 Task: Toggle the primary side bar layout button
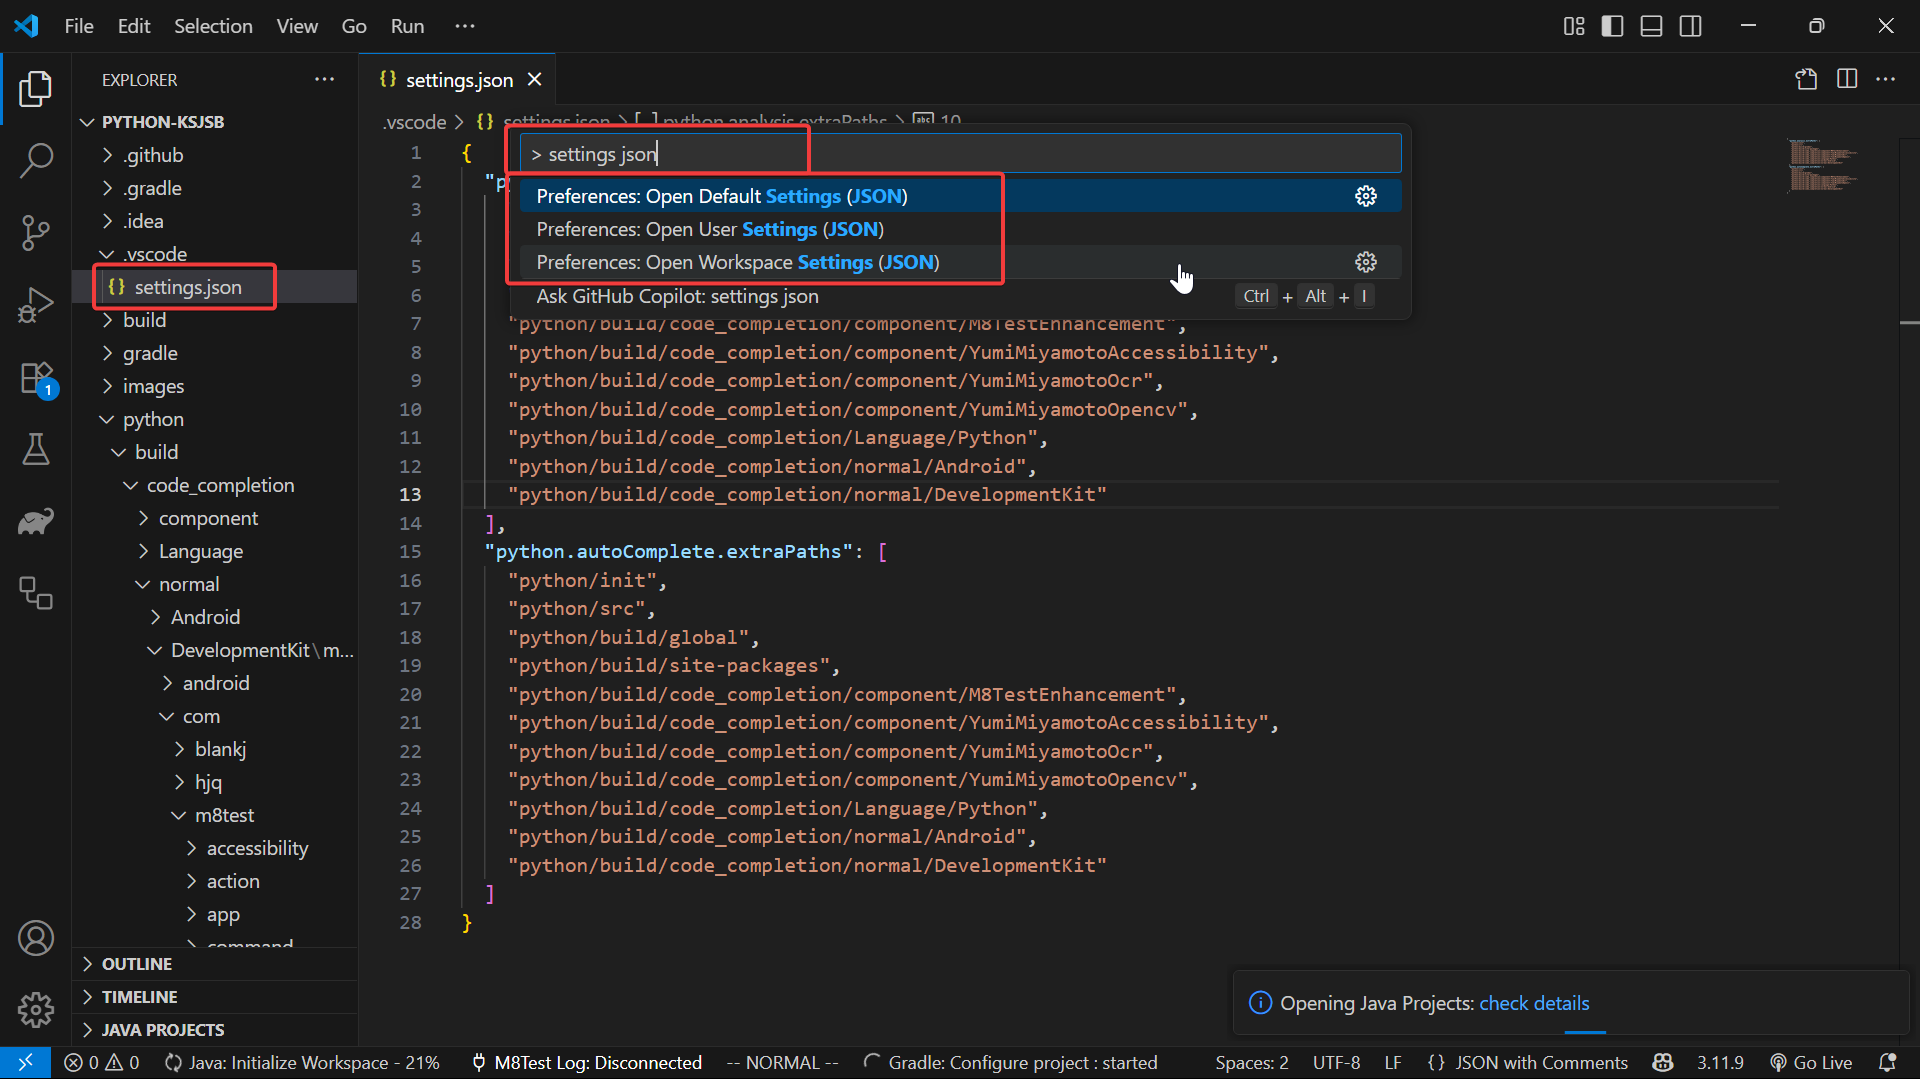(x=1612, y=26)
